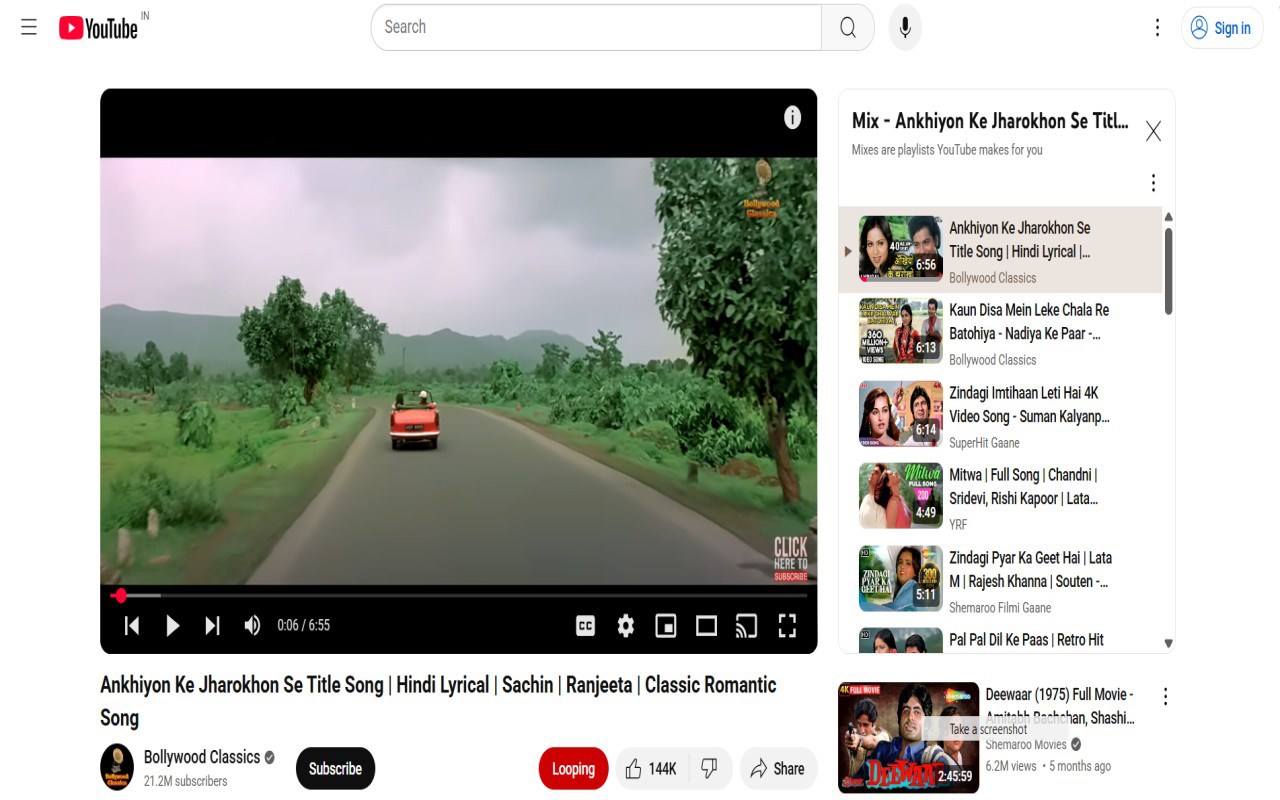Toggle the Looping button

click(573, 769)
